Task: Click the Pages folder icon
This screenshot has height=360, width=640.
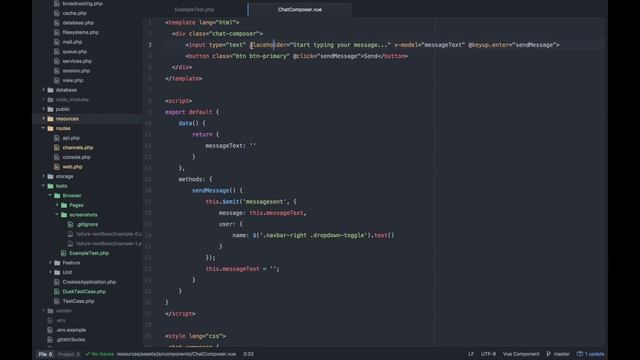Action: (64, 205)
